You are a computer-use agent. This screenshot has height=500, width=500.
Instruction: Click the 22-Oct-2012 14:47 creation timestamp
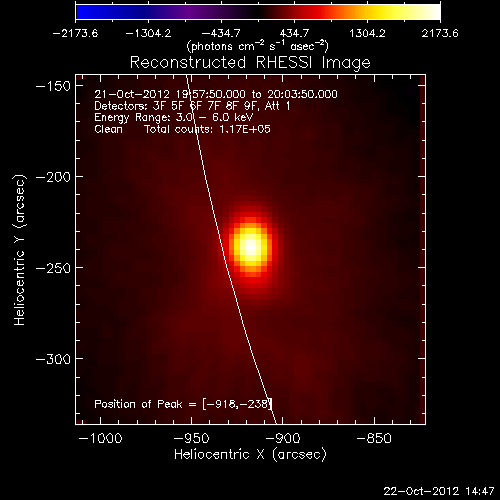[x=439, y=491]
